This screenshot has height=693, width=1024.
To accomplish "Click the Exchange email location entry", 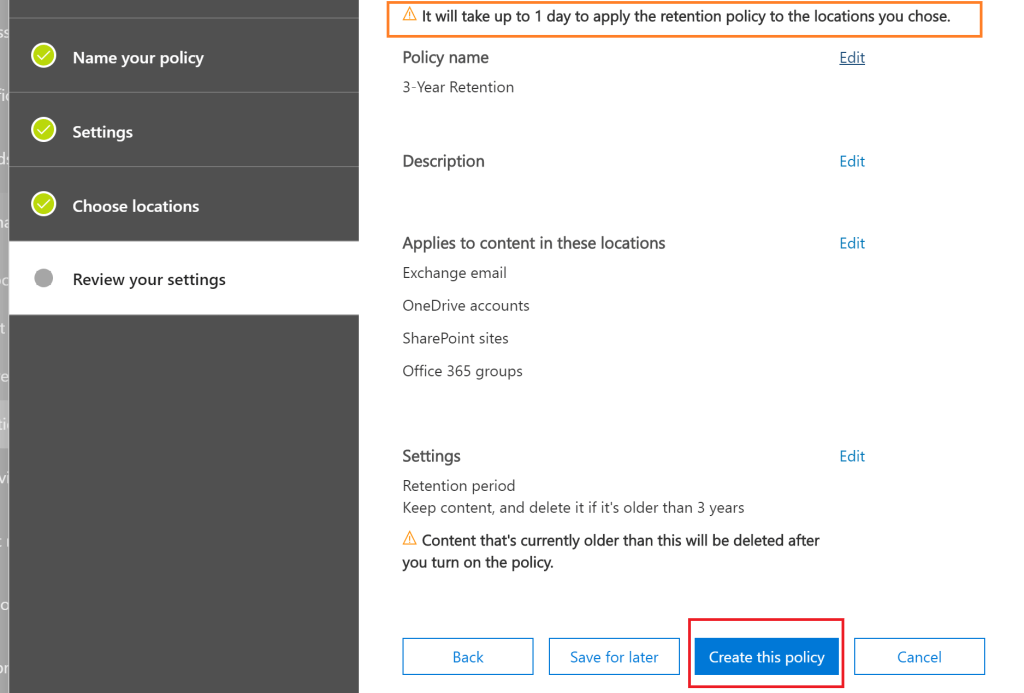I will (454, 273).
